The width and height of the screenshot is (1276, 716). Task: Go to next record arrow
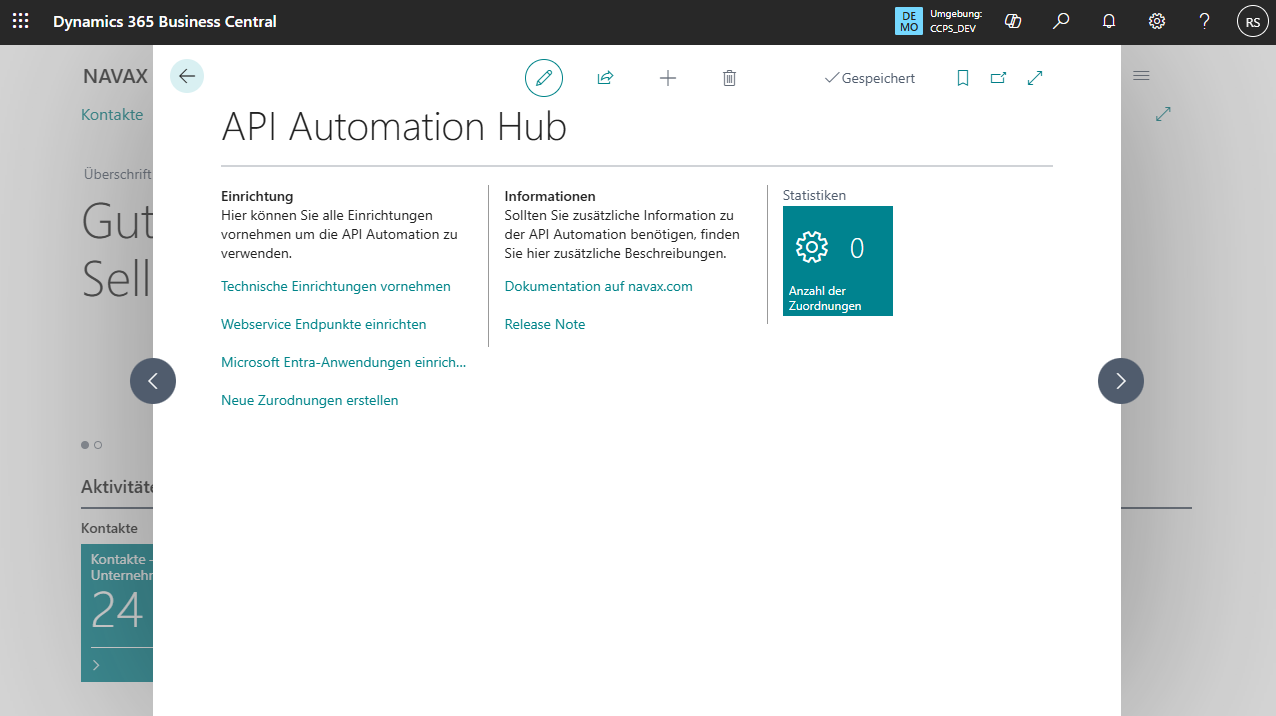click(1121, 381)
